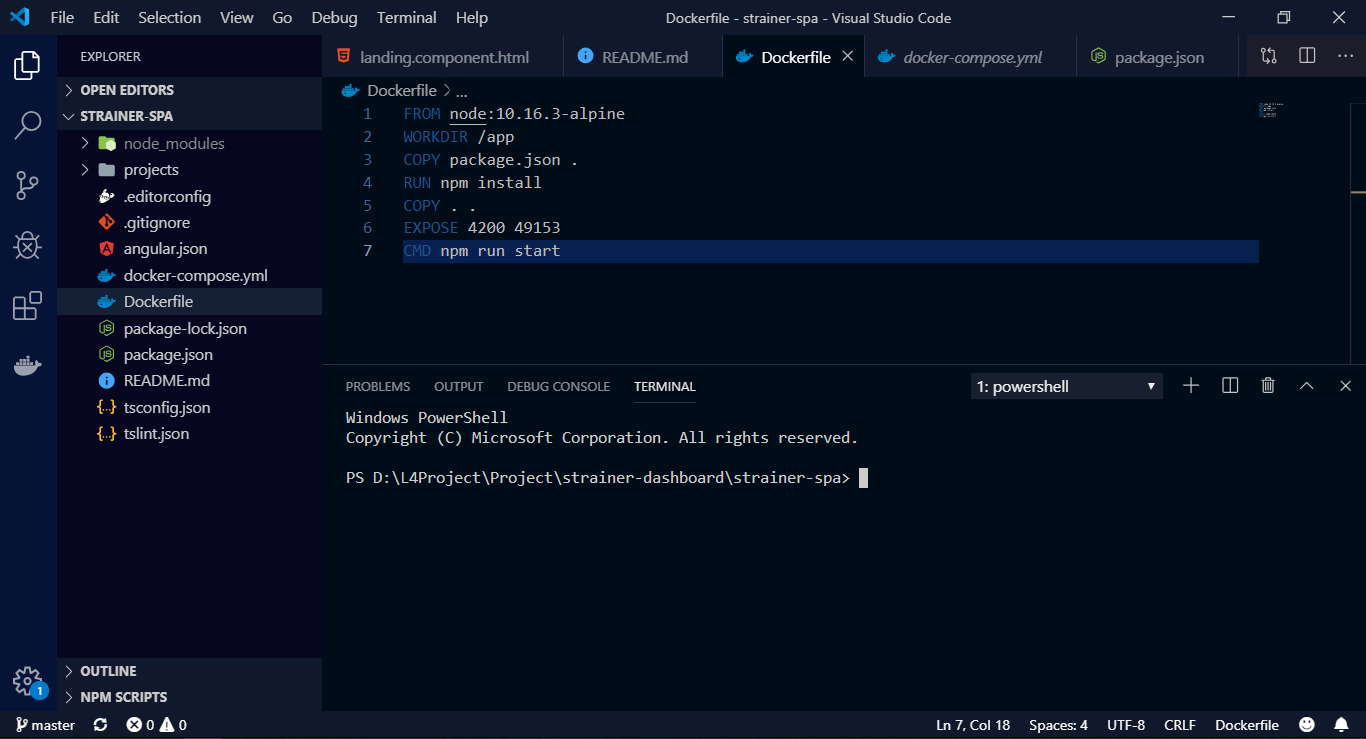Change line endings via CRLF
This screenshot has width=1366, height=739.
coord(1180,725)
